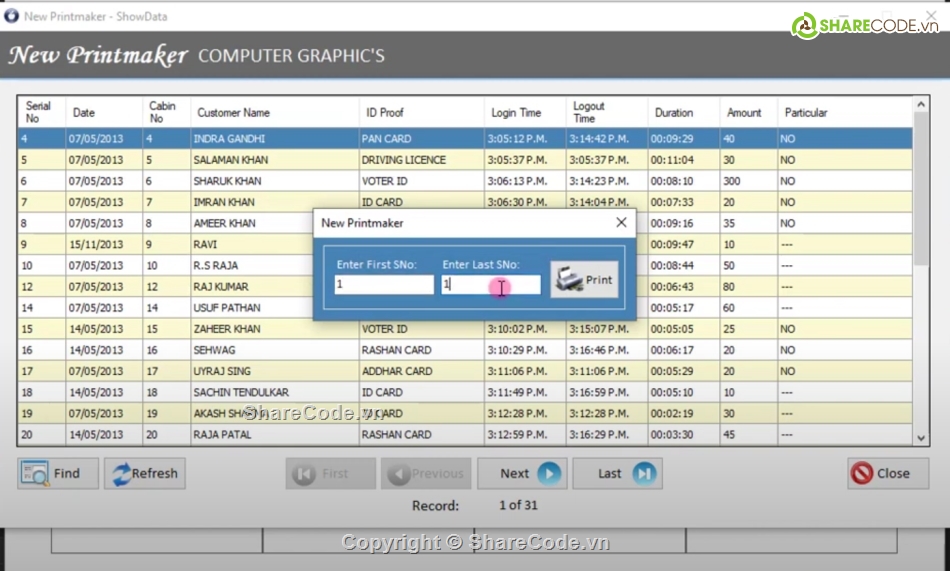Click the Find magnifier icon

(x=35, y=473)
